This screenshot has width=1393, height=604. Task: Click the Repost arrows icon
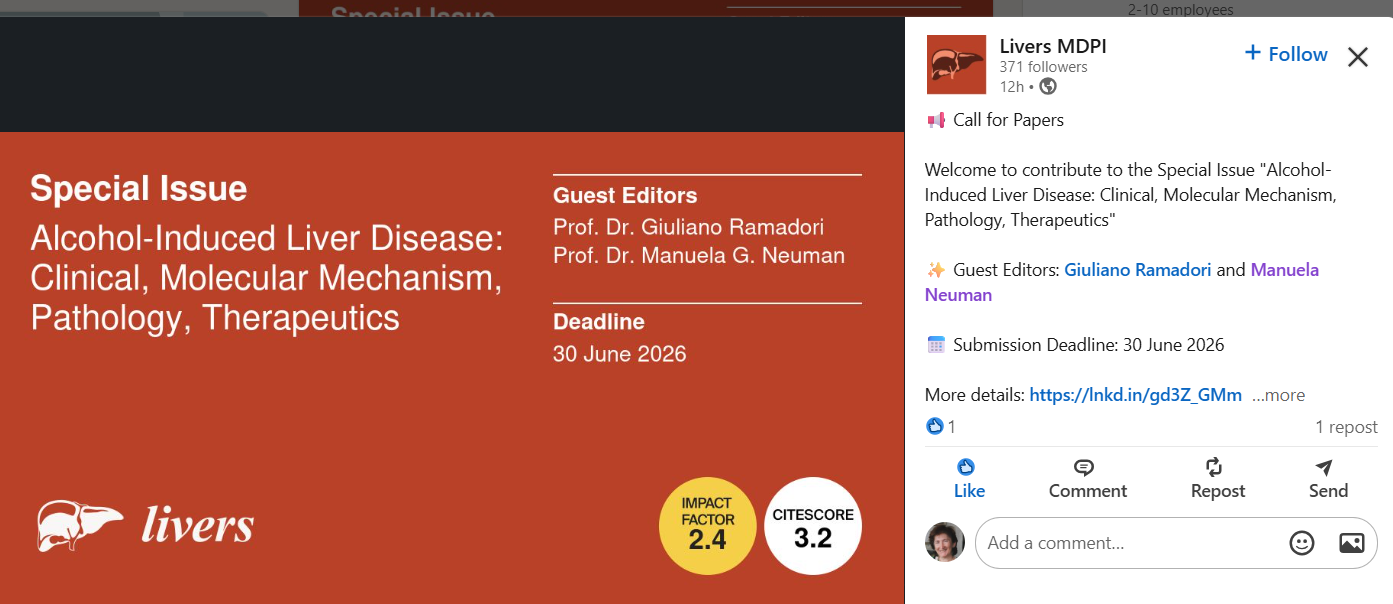click(x=1214, y=468)
